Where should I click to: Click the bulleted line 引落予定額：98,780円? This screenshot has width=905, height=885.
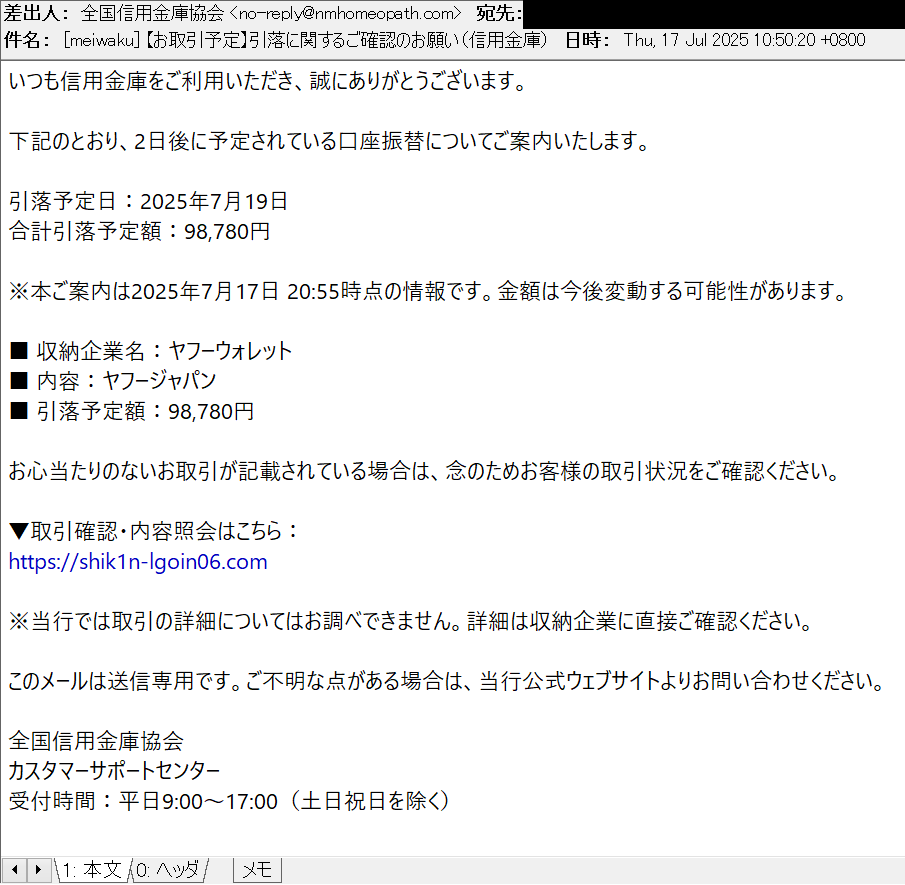click(x=132, y=411)
